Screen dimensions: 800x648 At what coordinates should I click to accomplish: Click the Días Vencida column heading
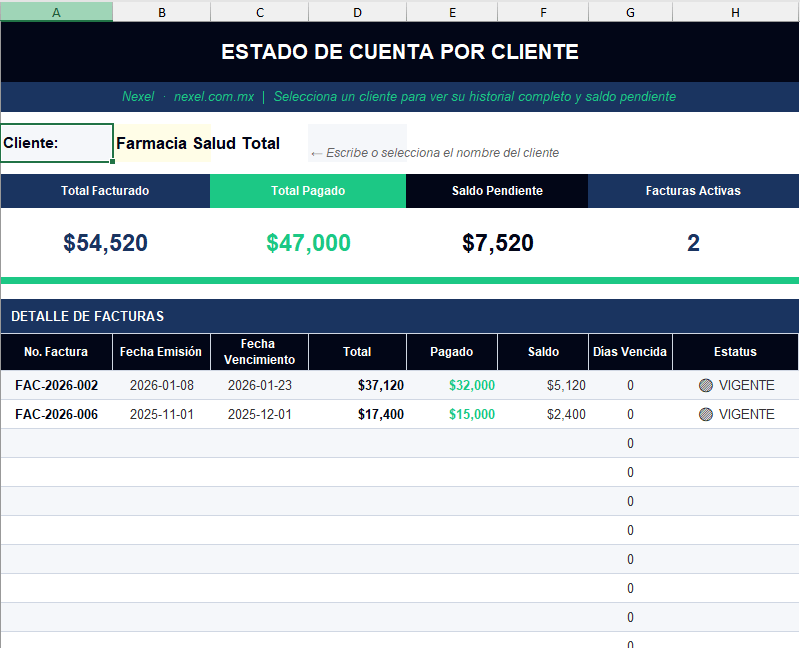(630, 352)
